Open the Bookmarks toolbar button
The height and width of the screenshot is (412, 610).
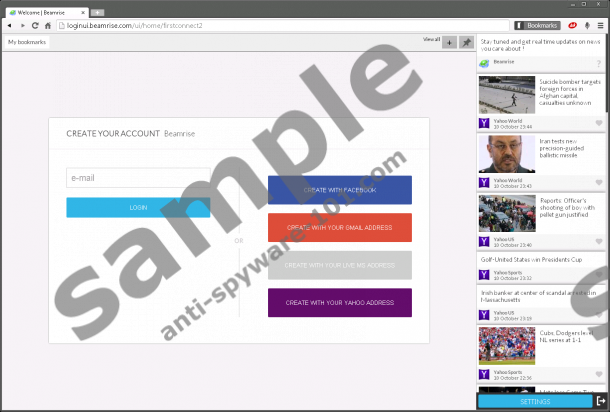538,25
